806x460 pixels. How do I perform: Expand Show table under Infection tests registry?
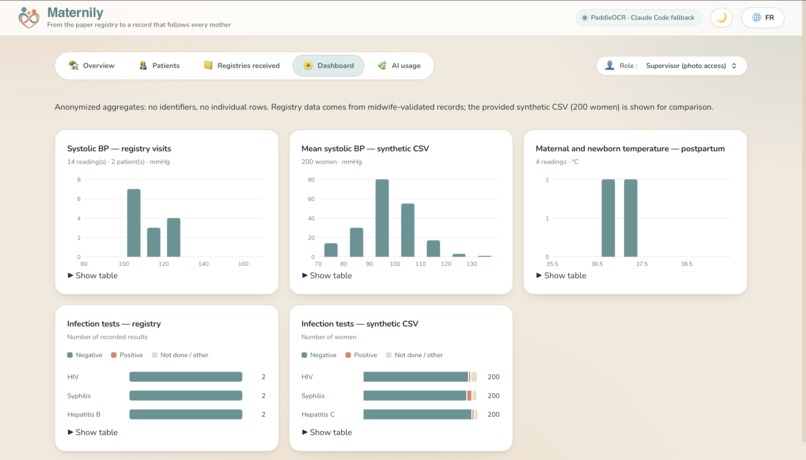pos(93,432)
